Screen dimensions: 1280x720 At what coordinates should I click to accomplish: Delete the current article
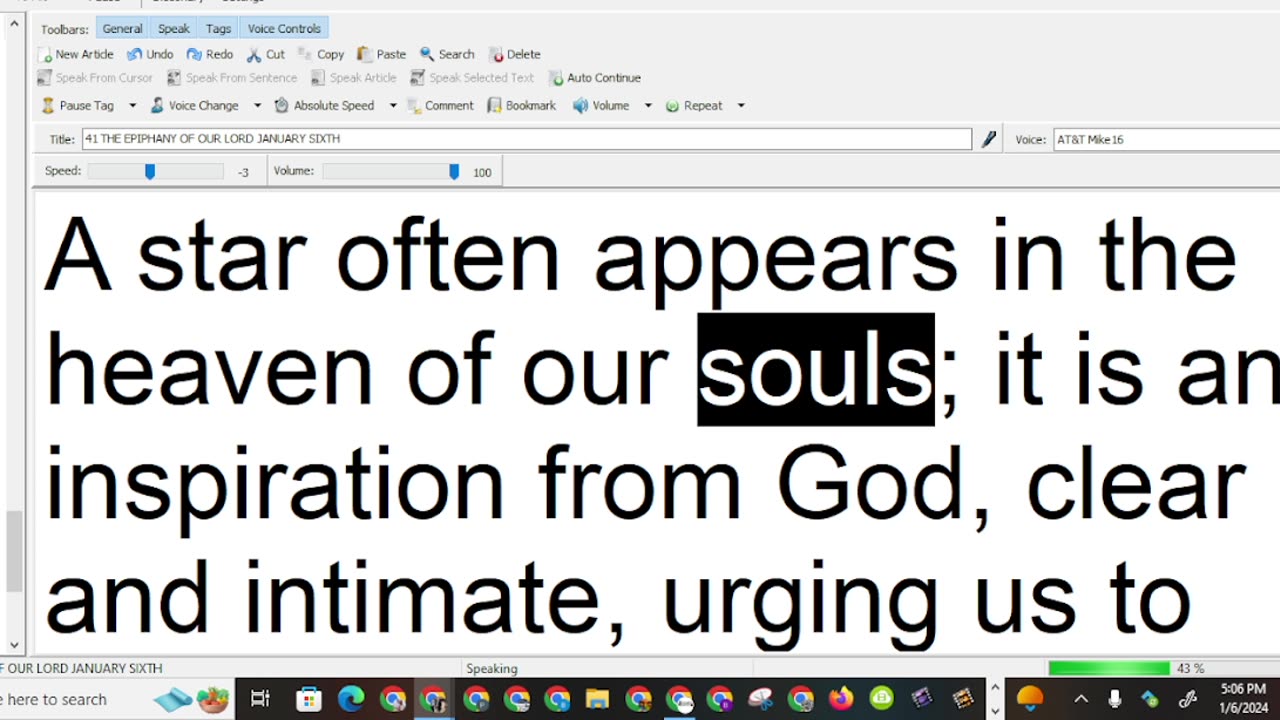point(515,54)
